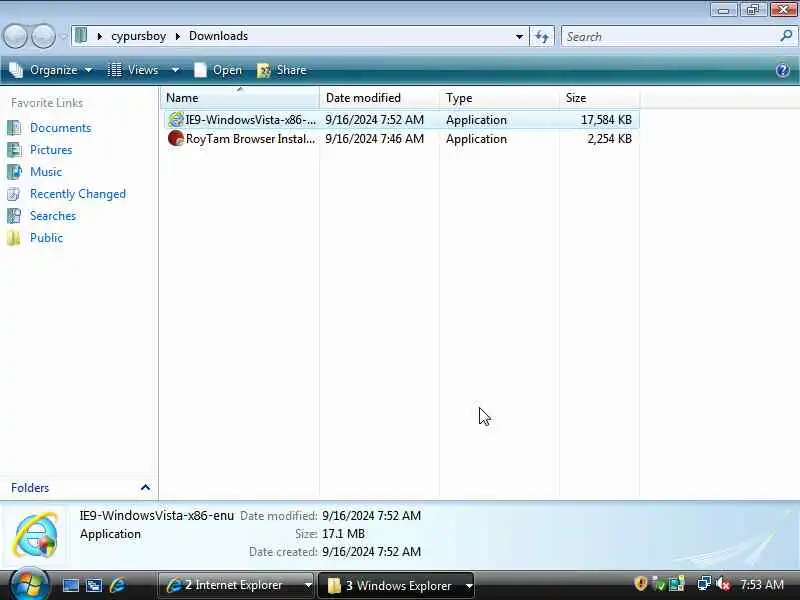800x600 pixels.
Task: Open Searches favorite link
Action: [53, 216]
